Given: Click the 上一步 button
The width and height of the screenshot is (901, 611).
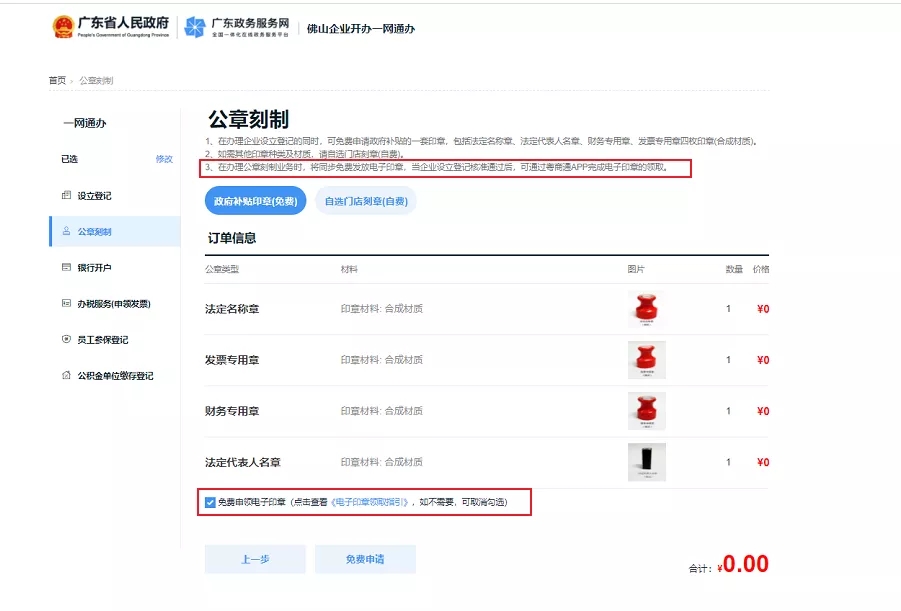Looking at the screenshot, I should coord(254,559).
